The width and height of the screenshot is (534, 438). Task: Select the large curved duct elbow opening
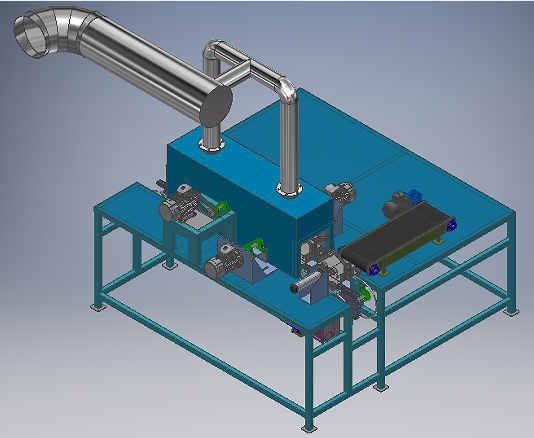[31, 36]
